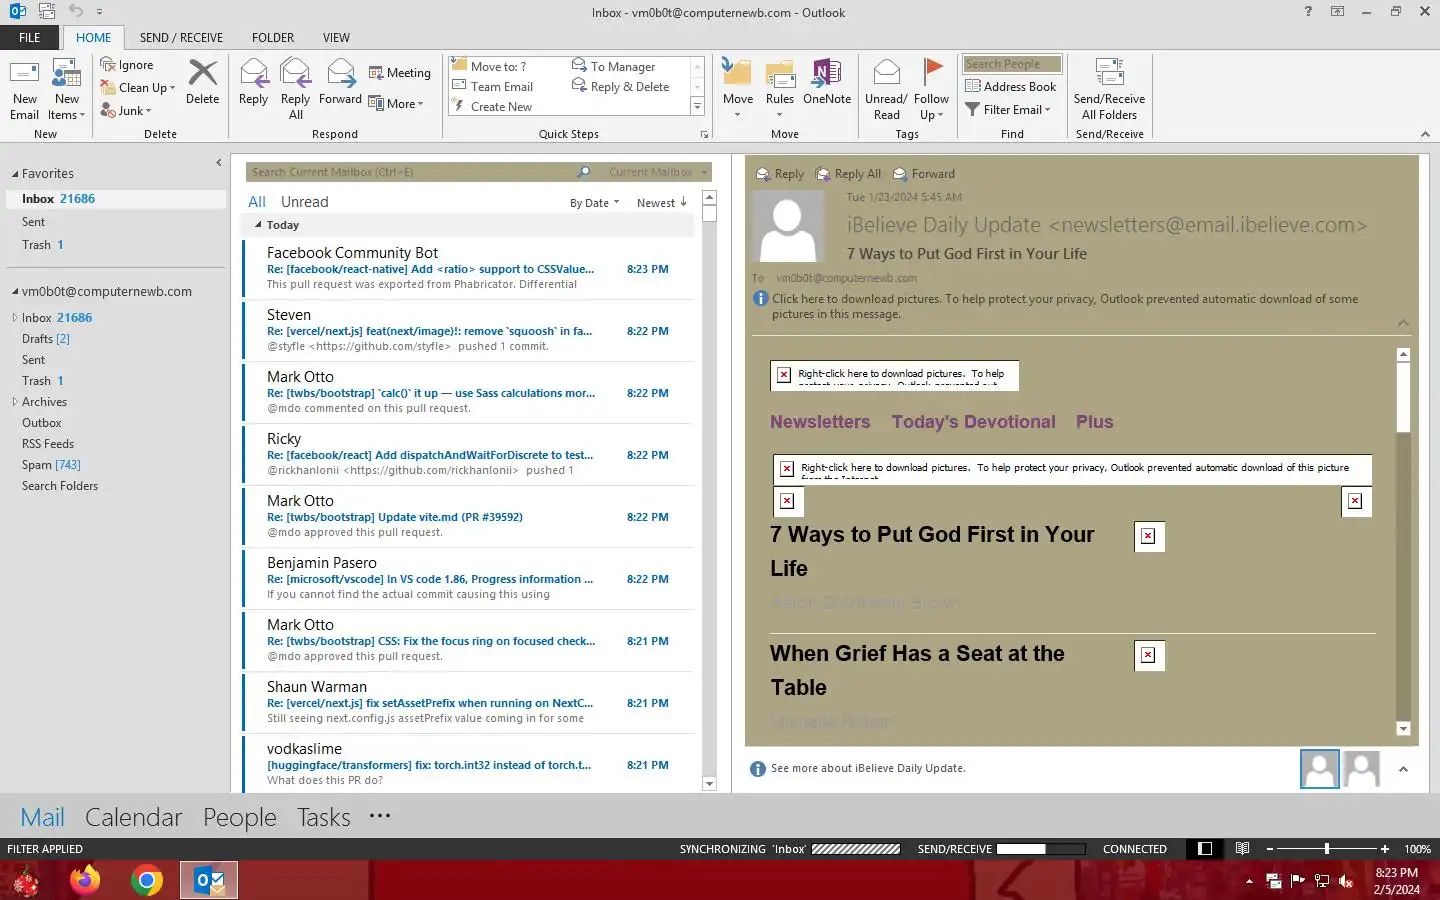Click the search magnifier icon
The width and height of the screenshot is (1440, 900).
[584, 172]
